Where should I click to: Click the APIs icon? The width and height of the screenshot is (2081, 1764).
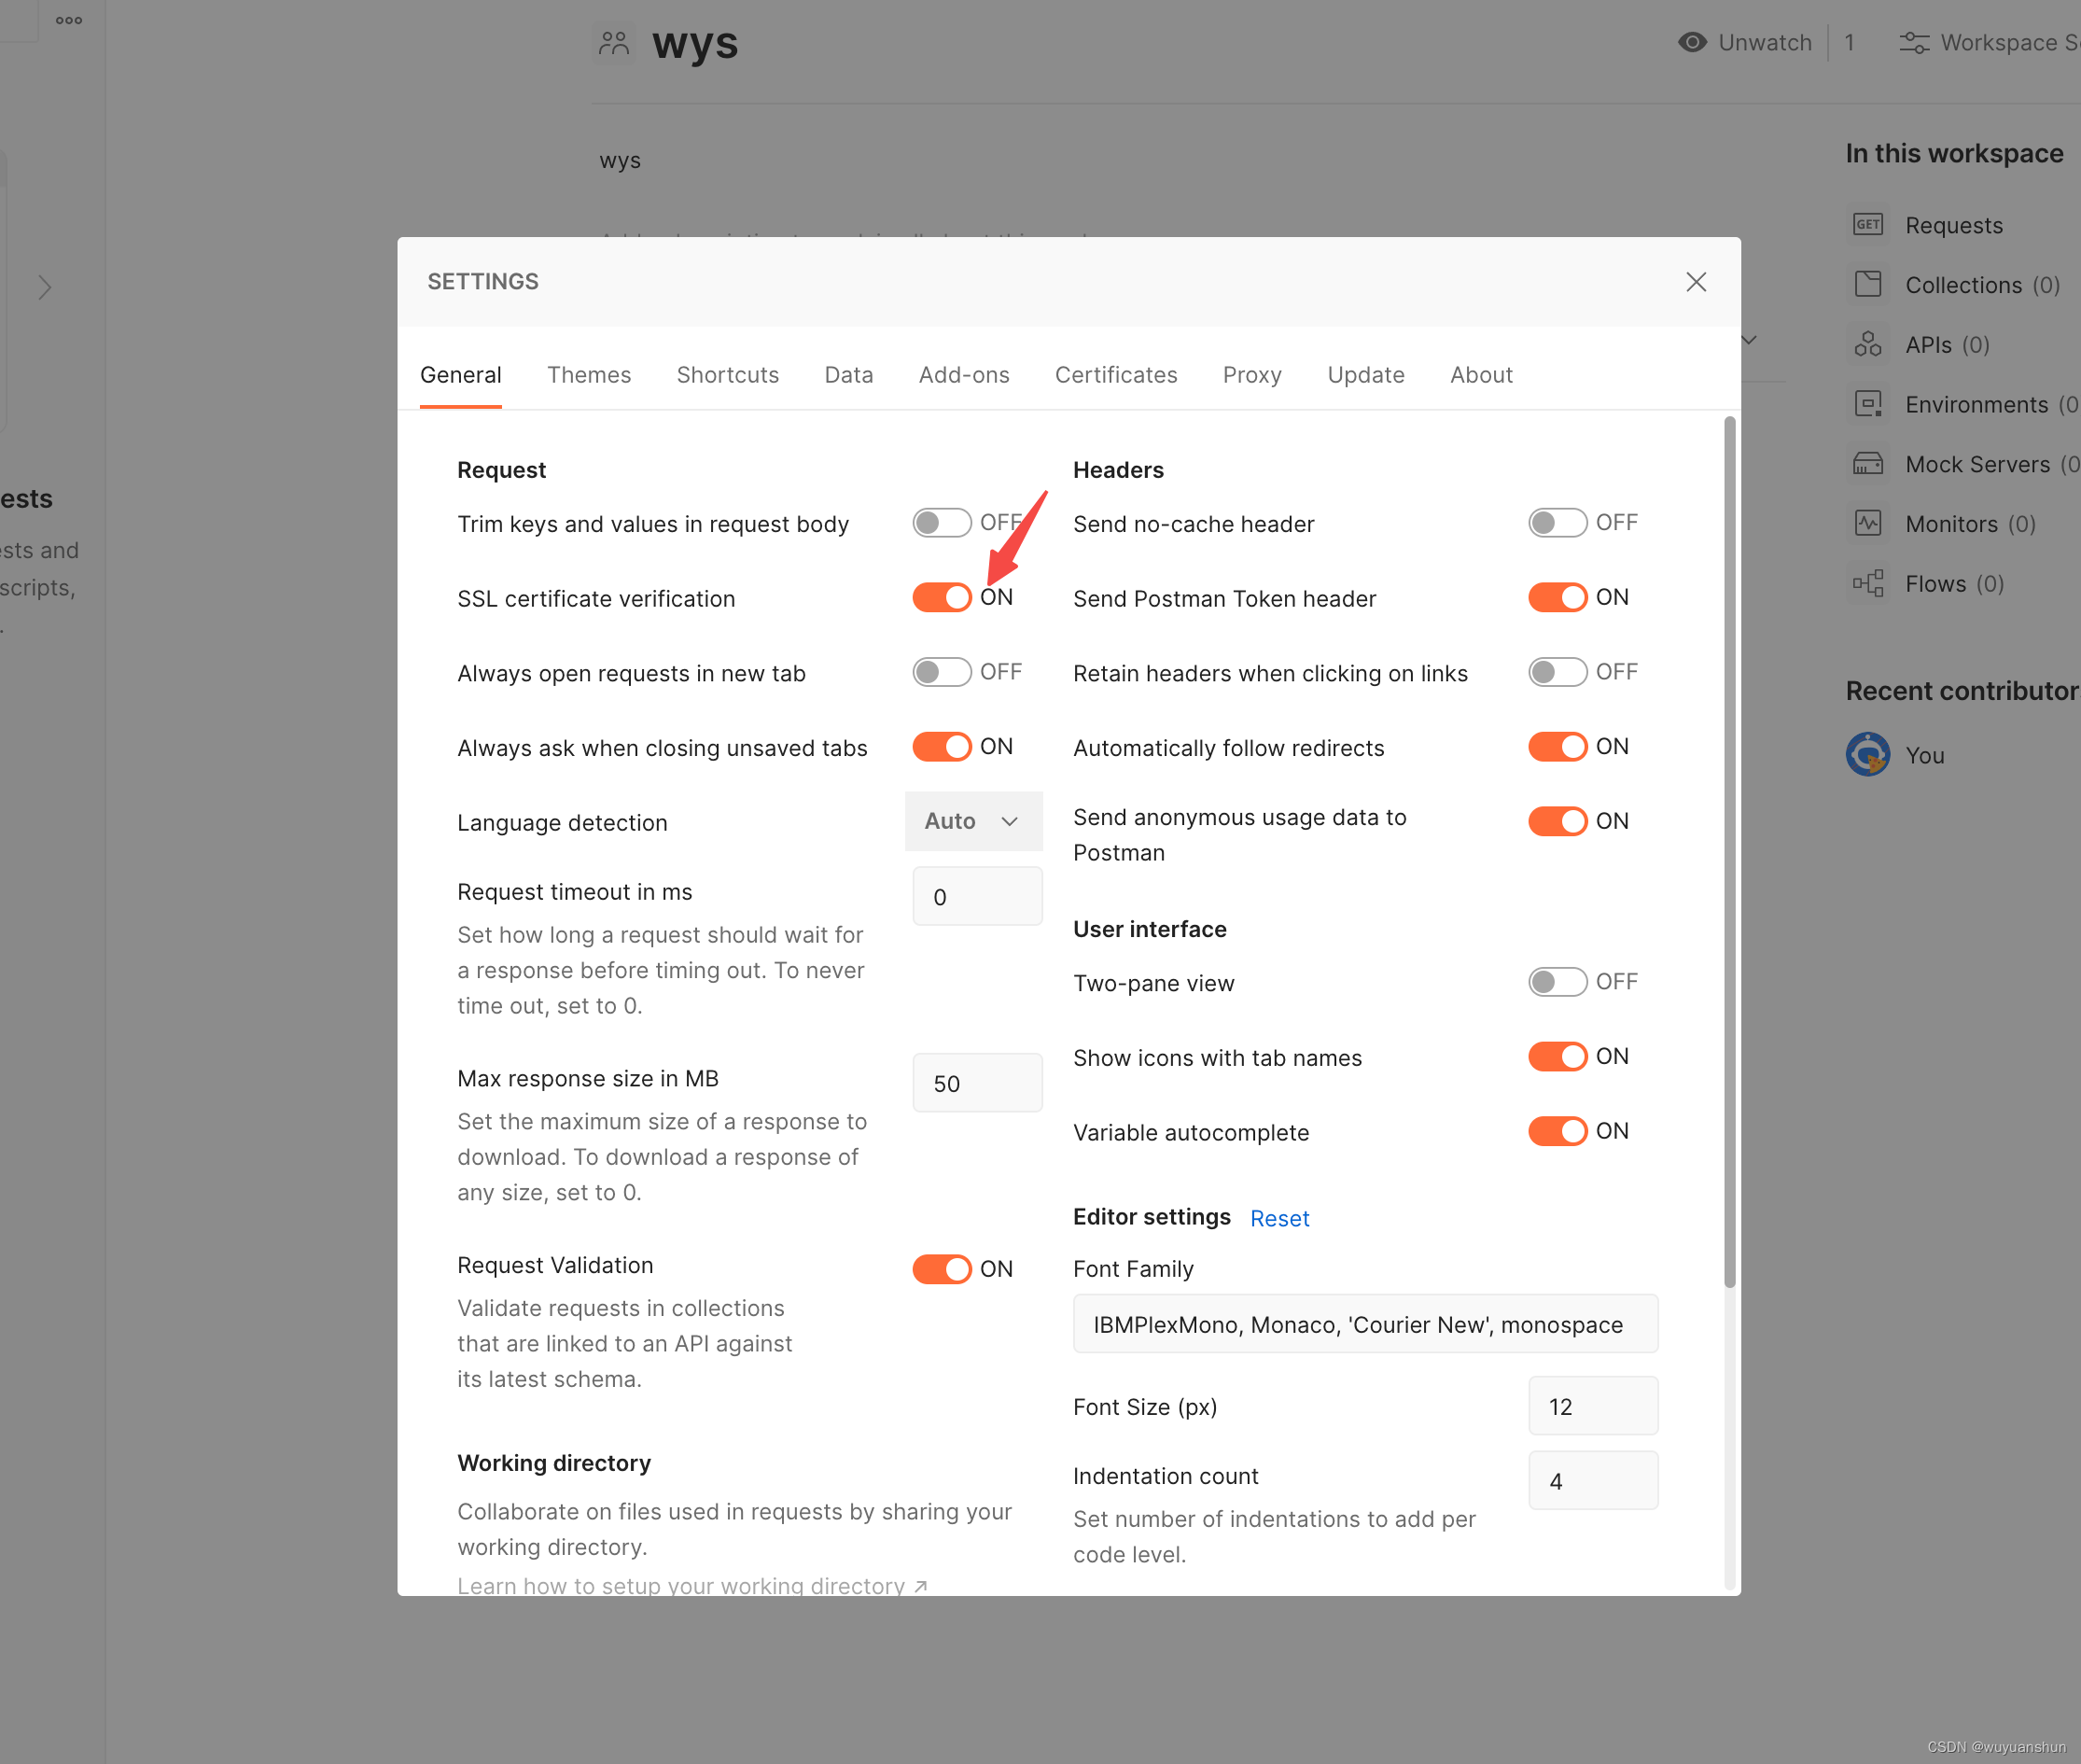[x=1867, y=344]
